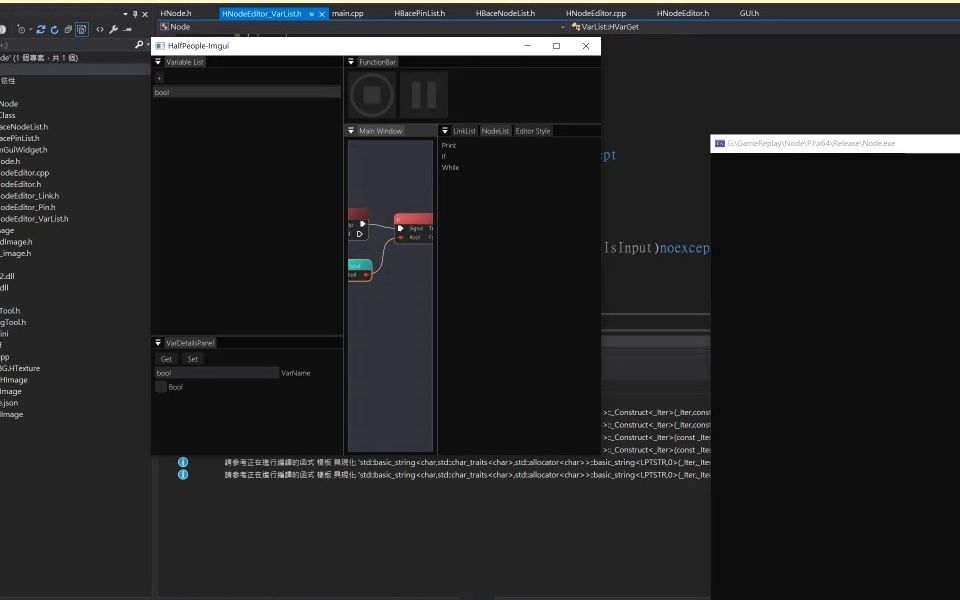This screenshot has width=960, height=600.
Task: Click the Get button in VarDetailsPanel
Action: [167, 359]
